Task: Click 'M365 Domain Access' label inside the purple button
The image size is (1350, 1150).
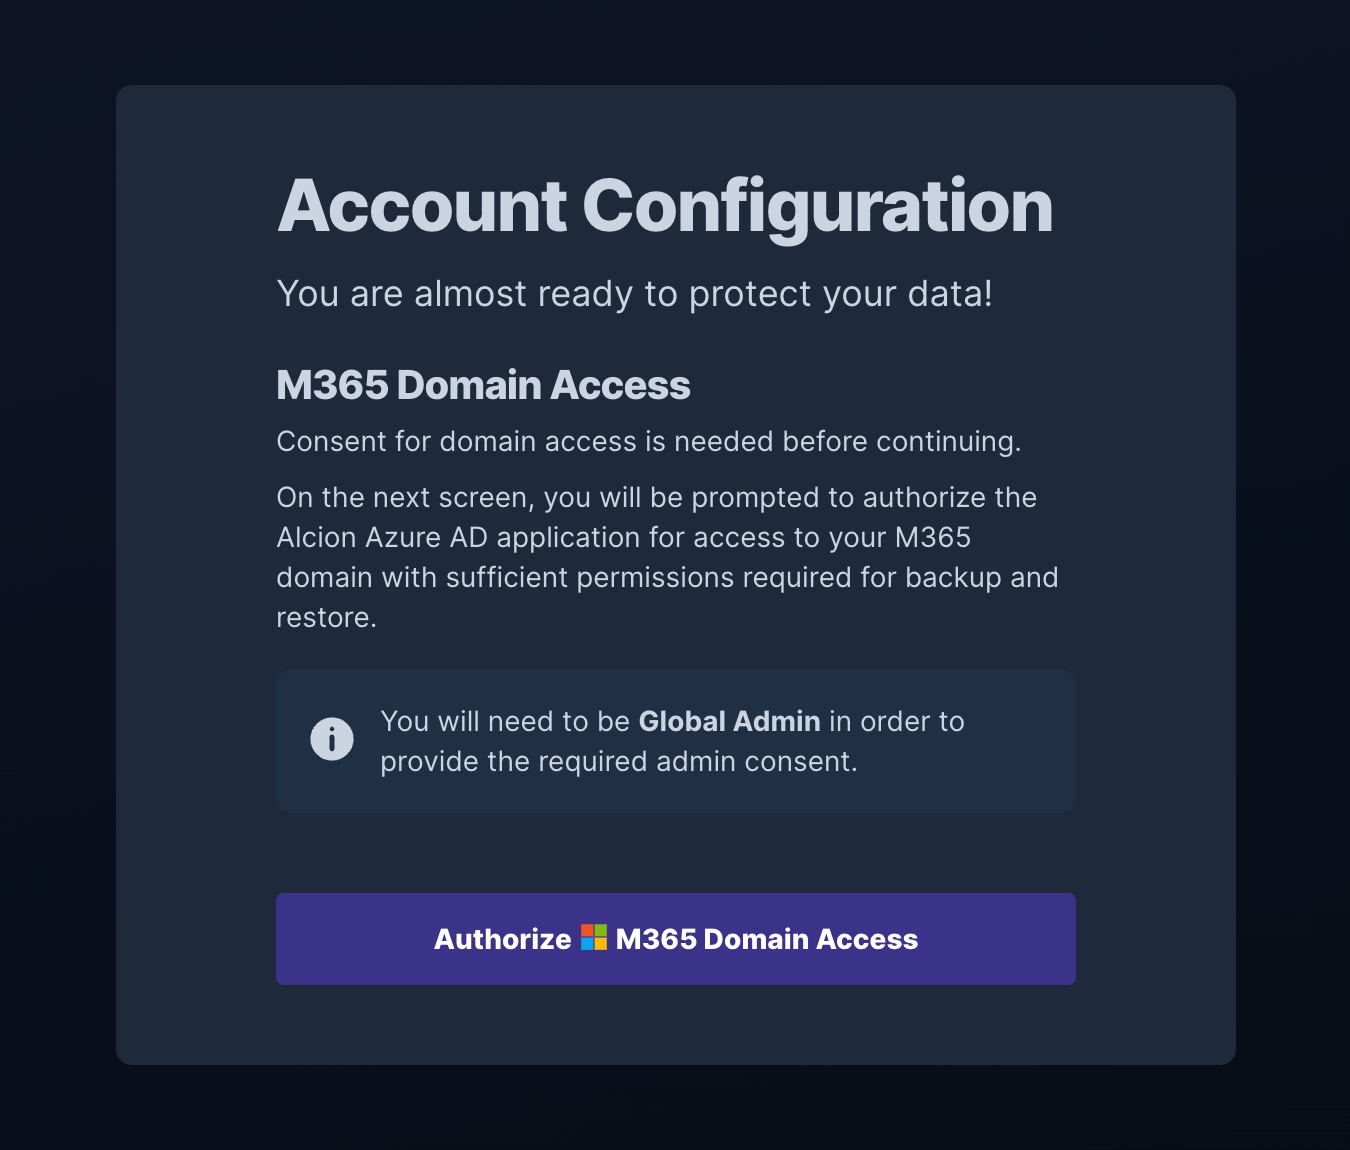Action: (767, 939)
